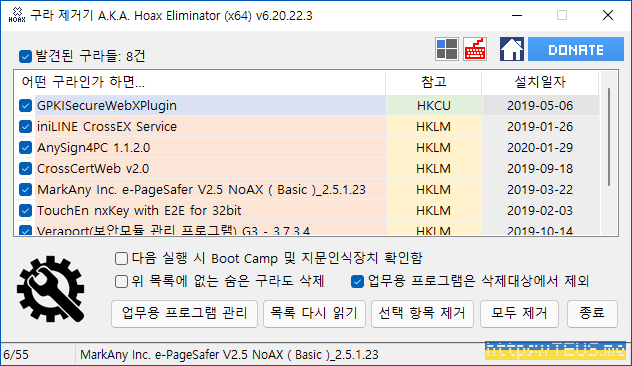Close the Hoax Eliminator window

click(608, 15)
